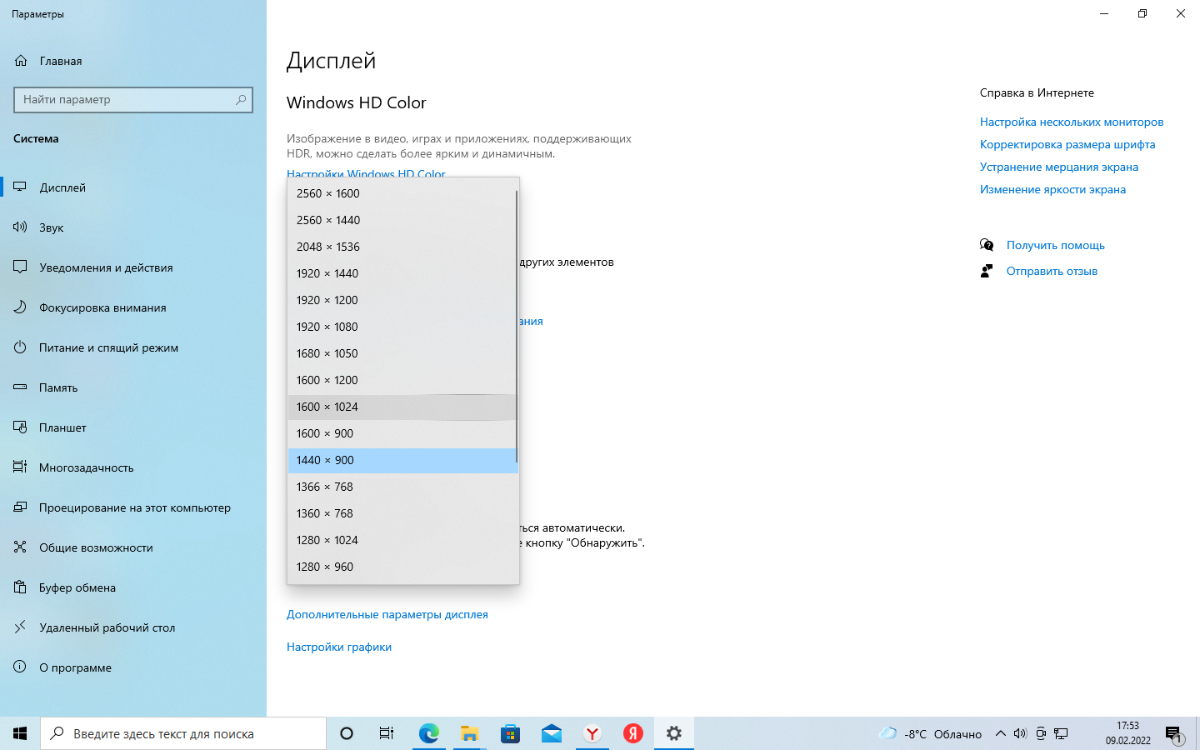Select resolution 2560 × 1600

coord(402,193)
